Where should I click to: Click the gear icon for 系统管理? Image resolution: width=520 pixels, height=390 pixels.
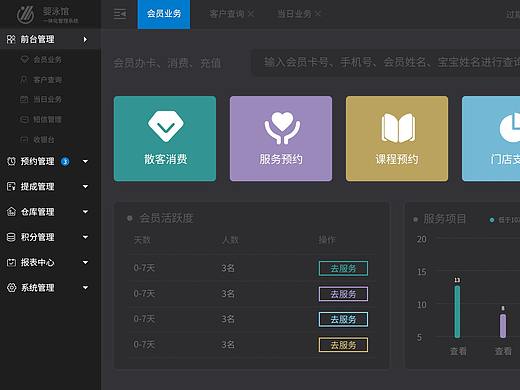click(x=11, y=288)
